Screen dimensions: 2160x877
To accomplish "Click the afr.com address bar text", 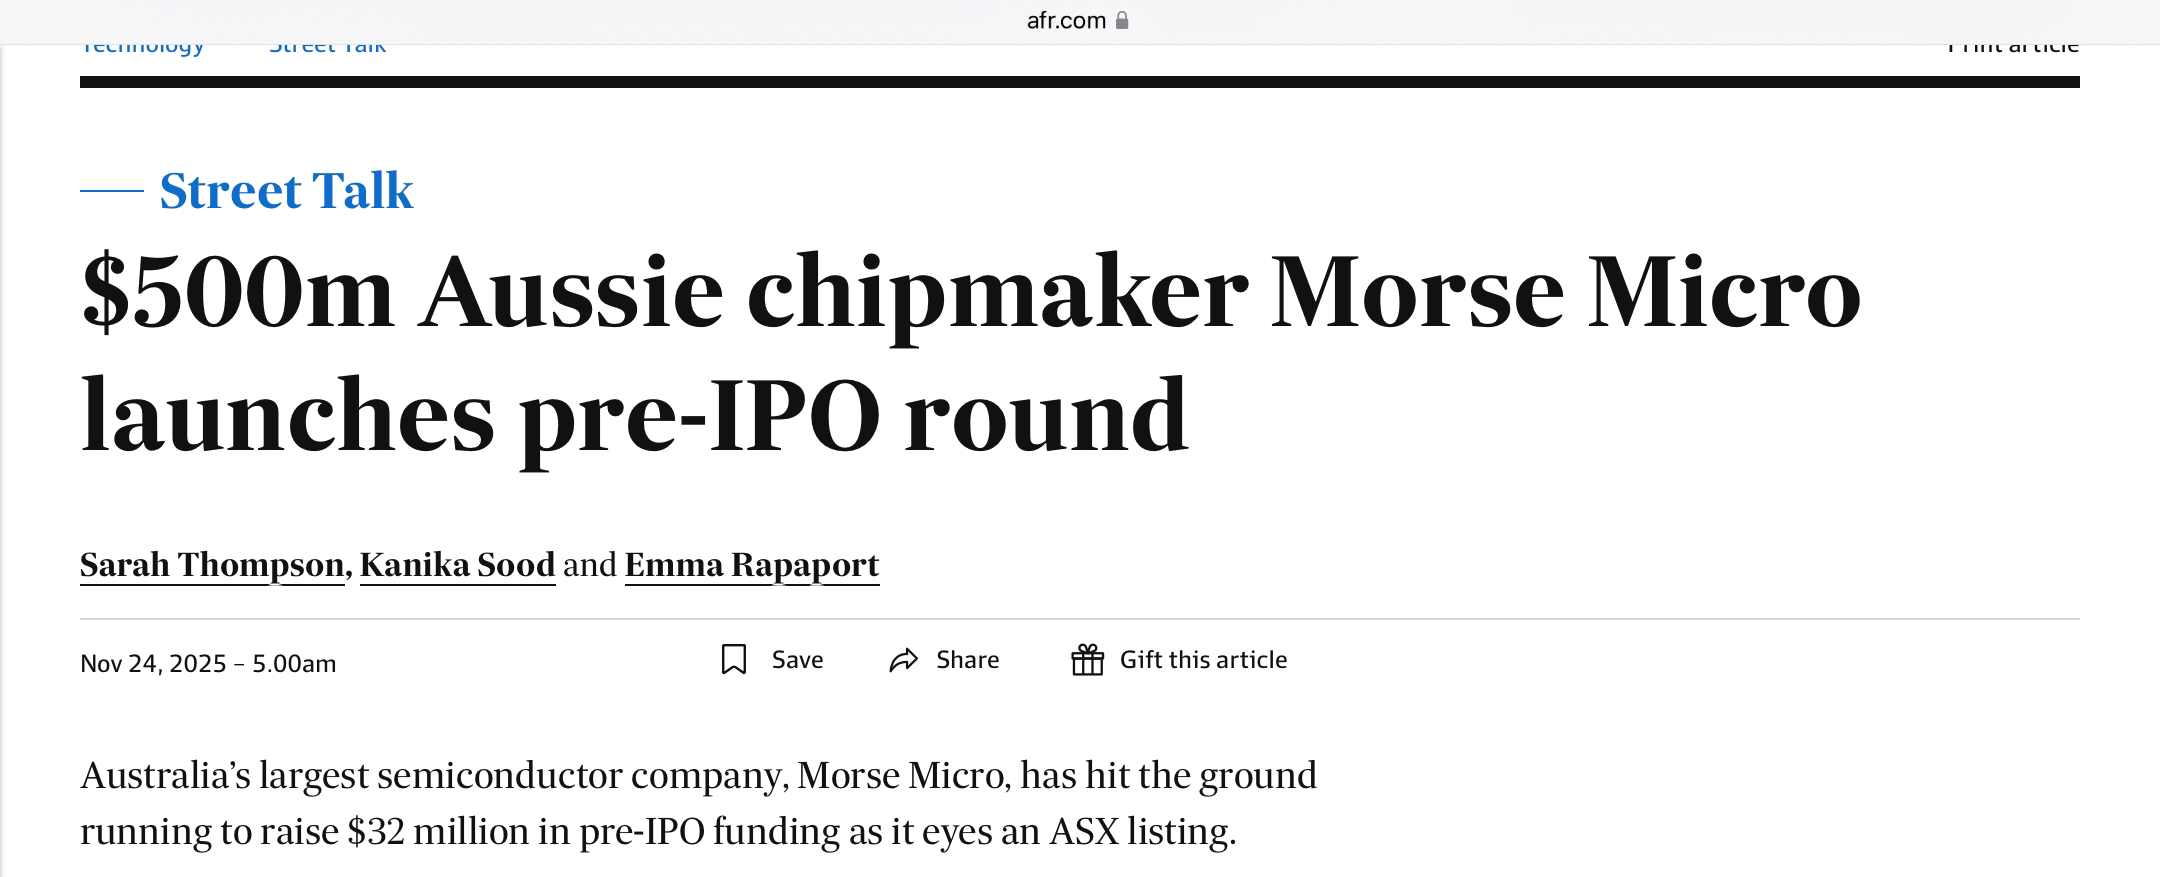I will tap(1066, 20).
